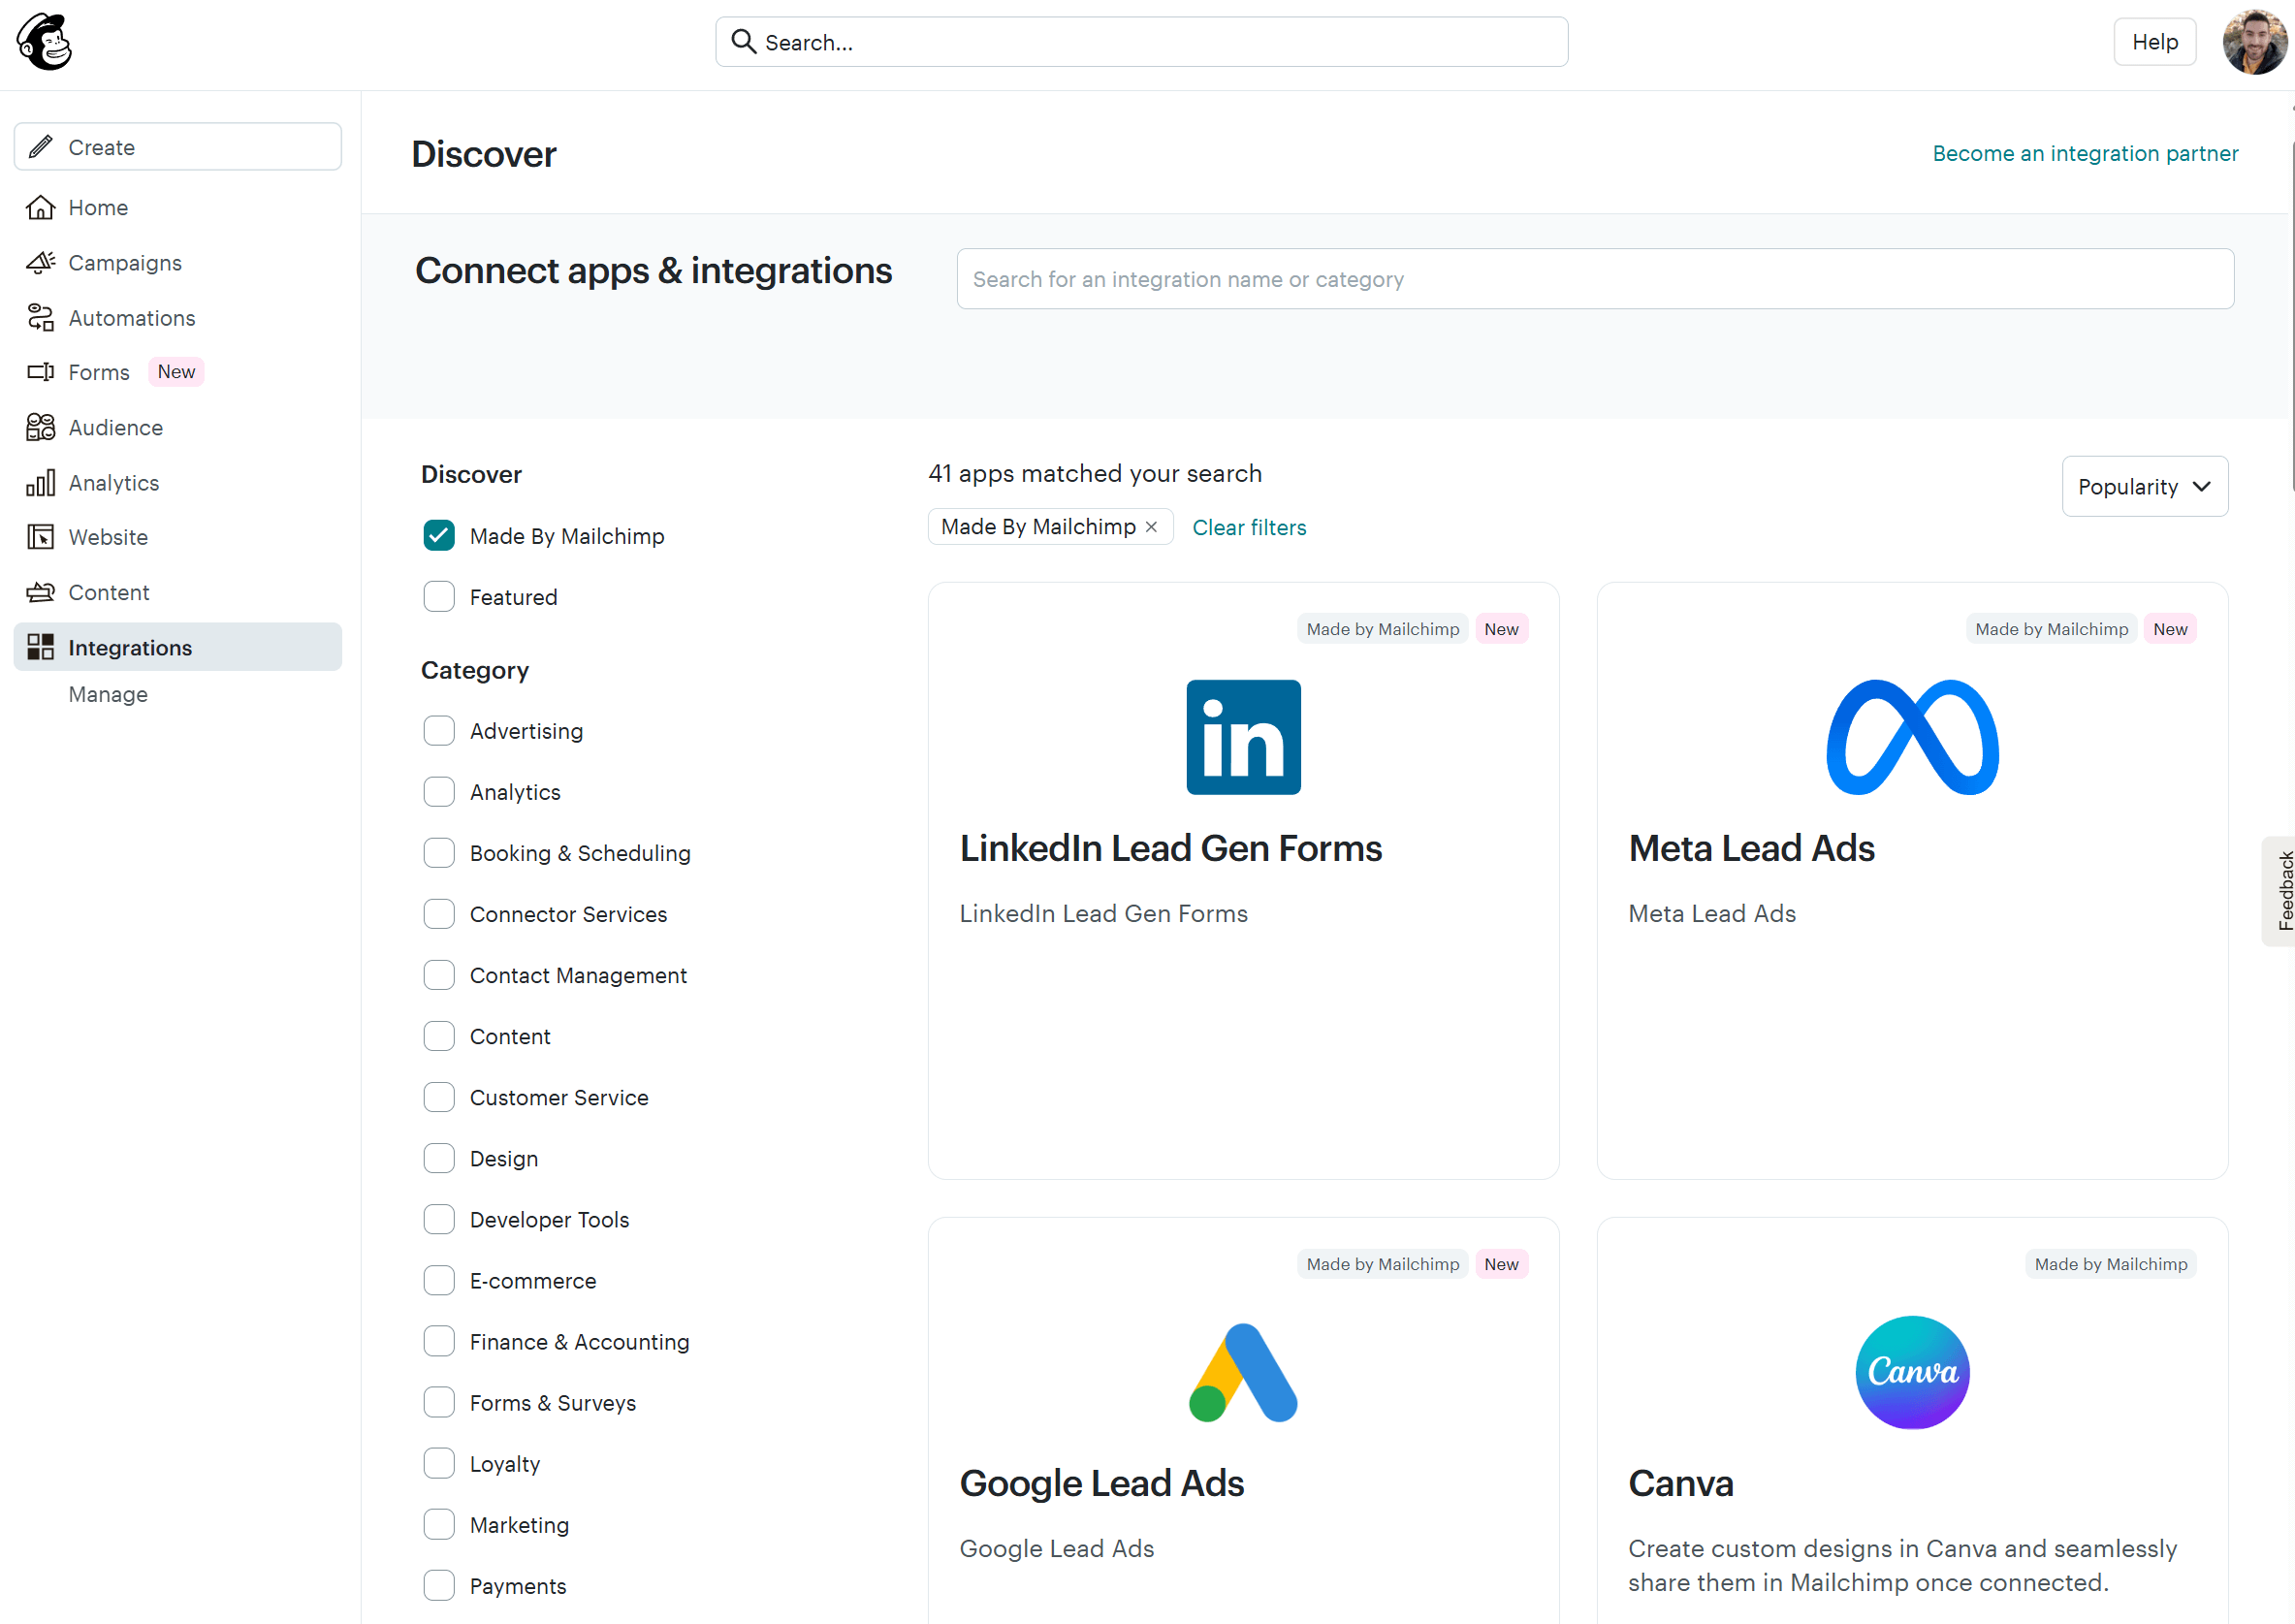This screenshot has height=1624, width=2295.
Task: Click the Automations sidebar icon
Action: tap(41, 317)
